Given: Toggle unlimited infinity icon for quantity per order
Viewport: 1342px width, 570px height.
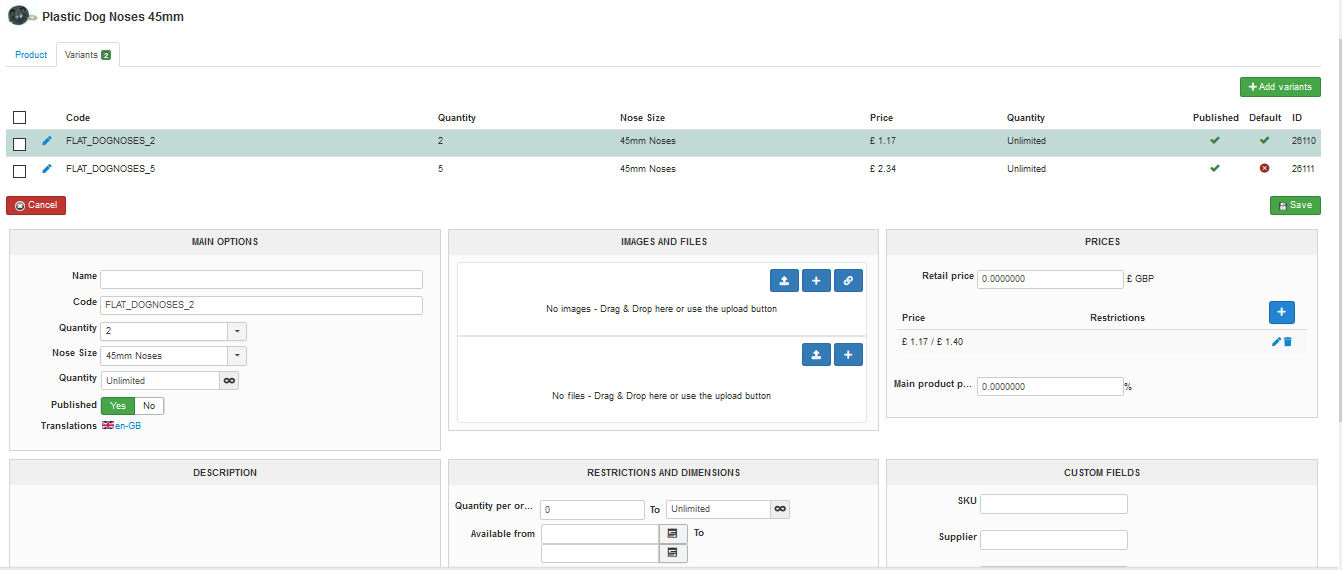Looking at the screenshot, I should (x=780, y=509).
